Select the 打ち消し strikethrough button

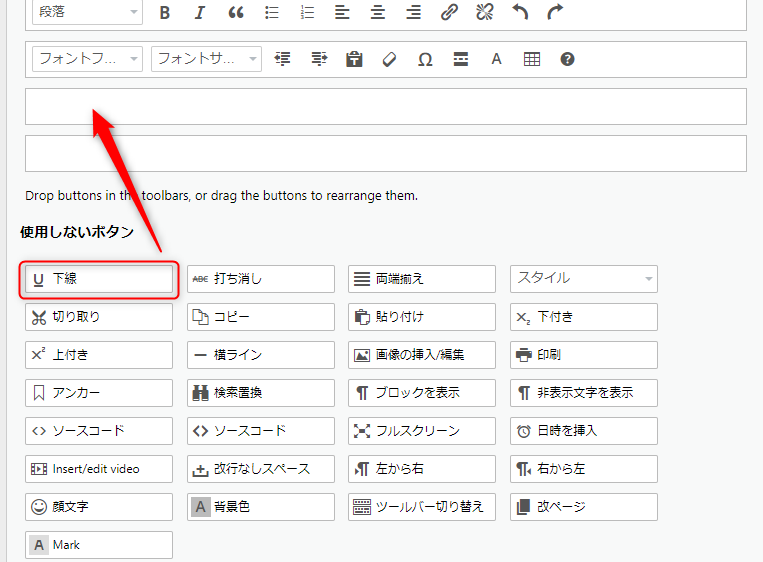261,279
